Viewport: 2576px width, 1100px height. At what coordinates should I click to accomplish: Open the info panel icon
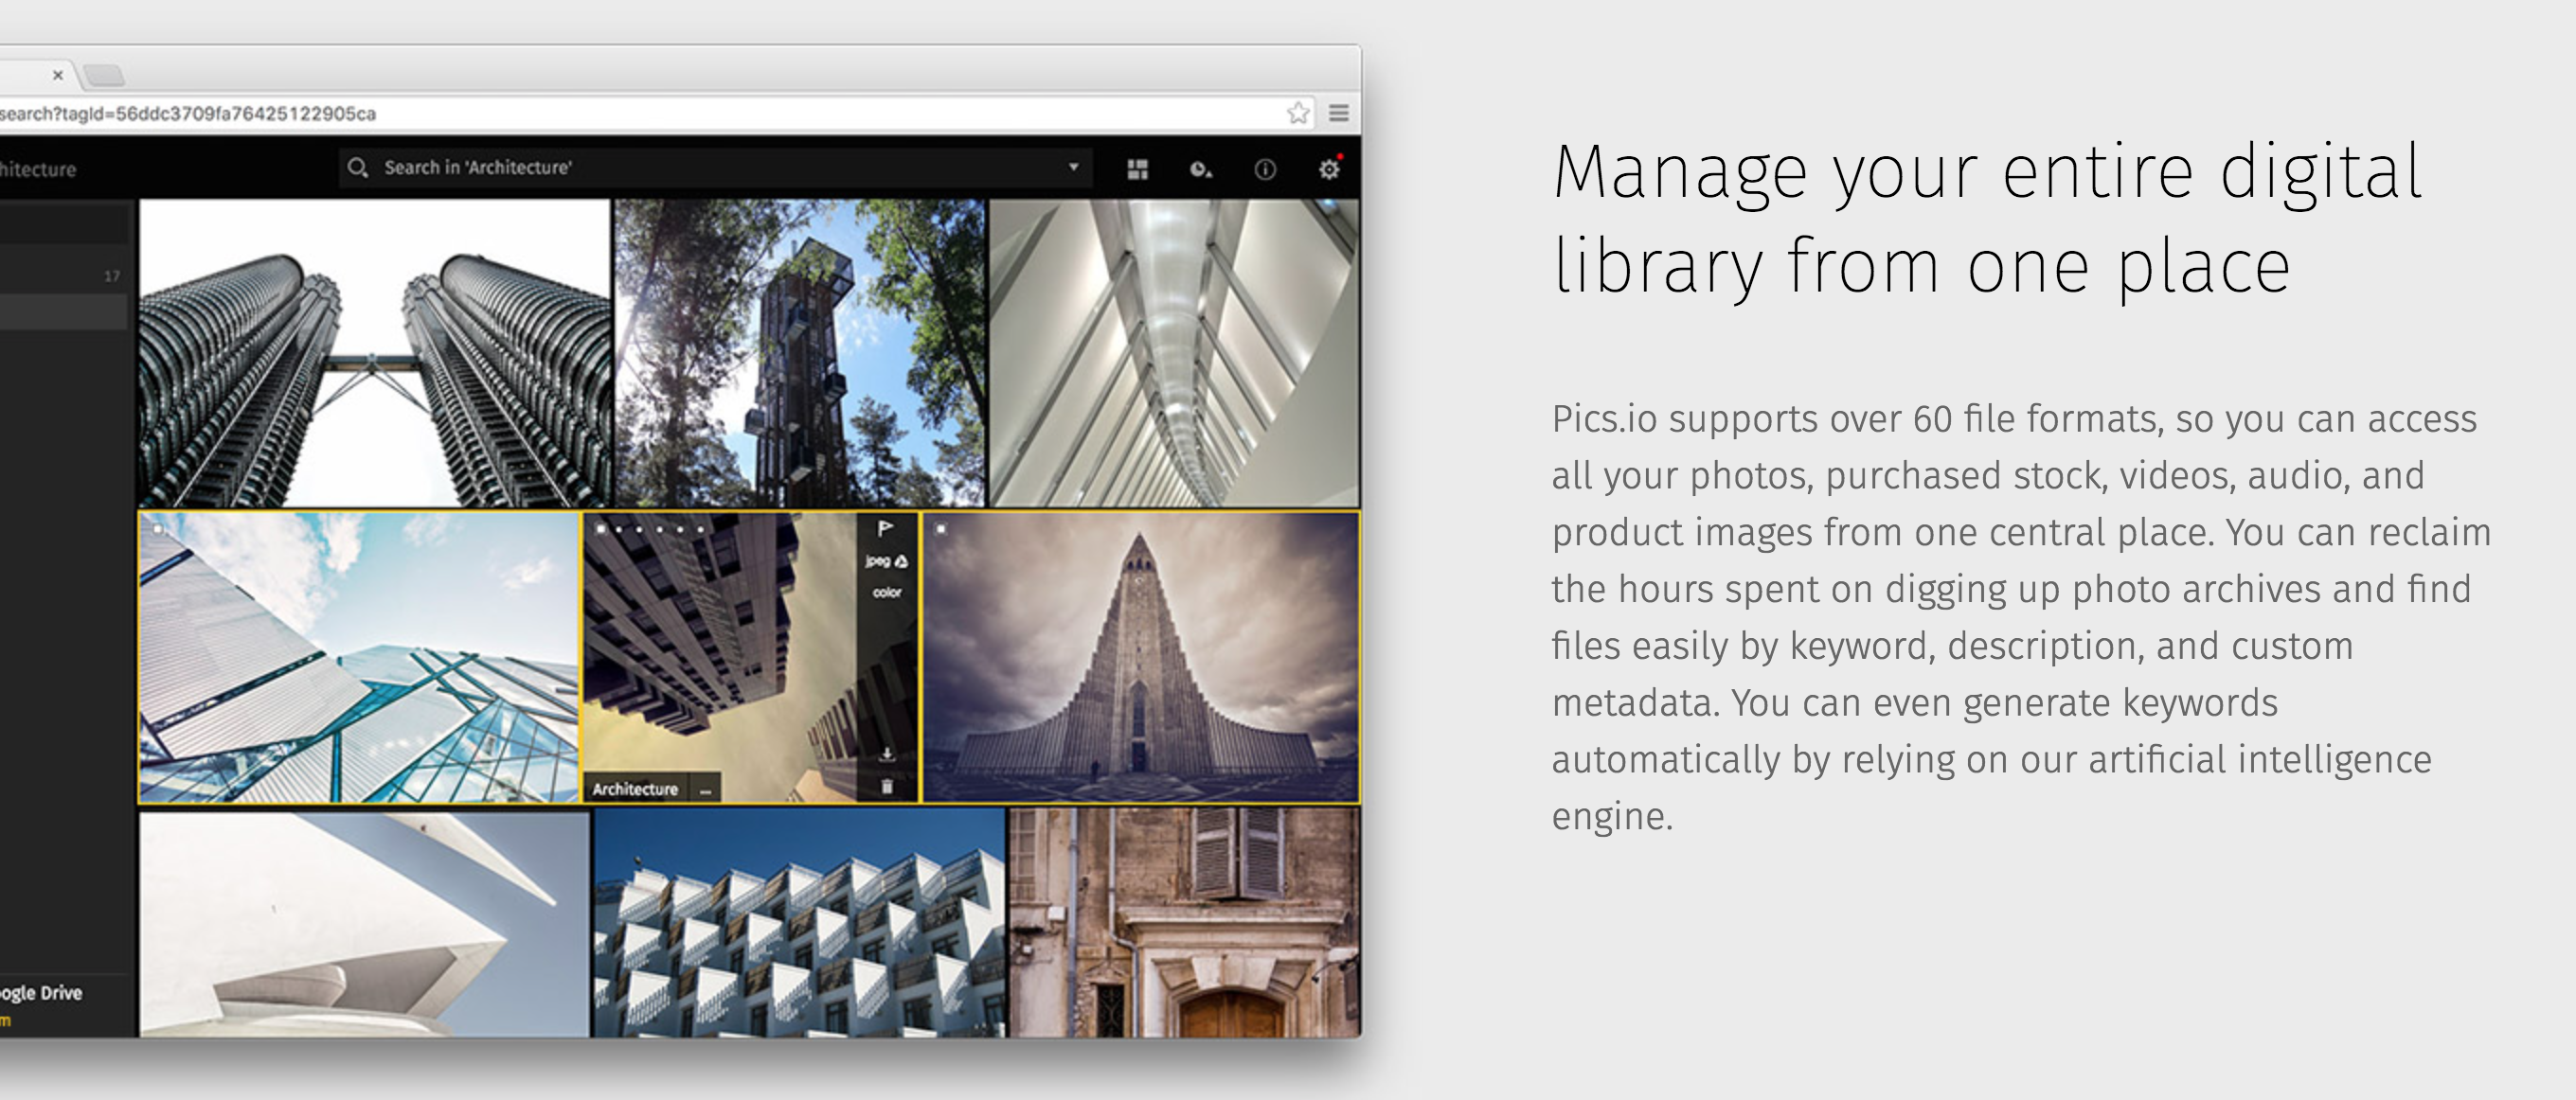[x=1265, y=169]
